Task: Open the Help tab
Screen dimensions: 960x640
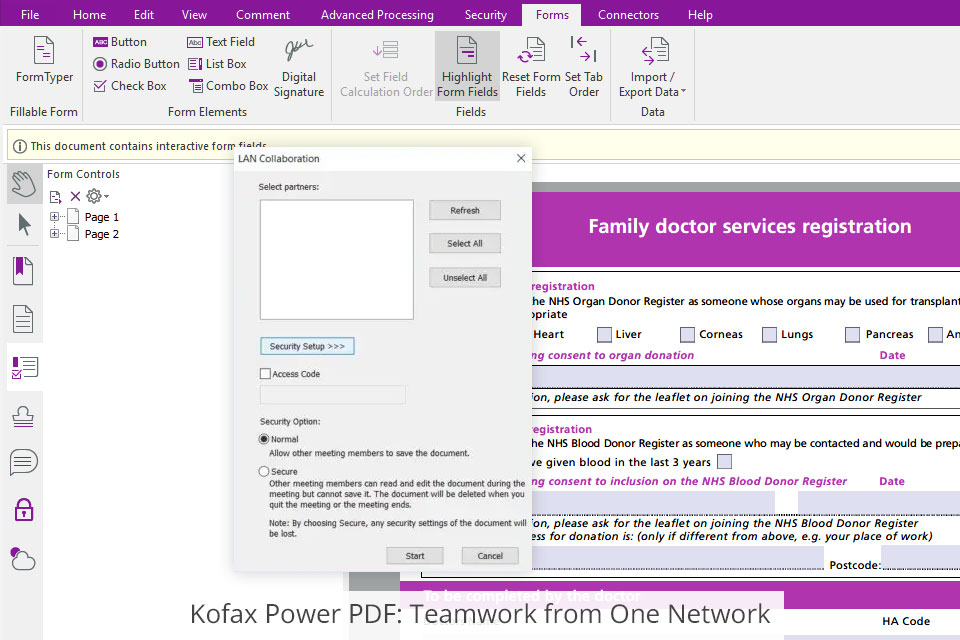Action: click(700, 15)
